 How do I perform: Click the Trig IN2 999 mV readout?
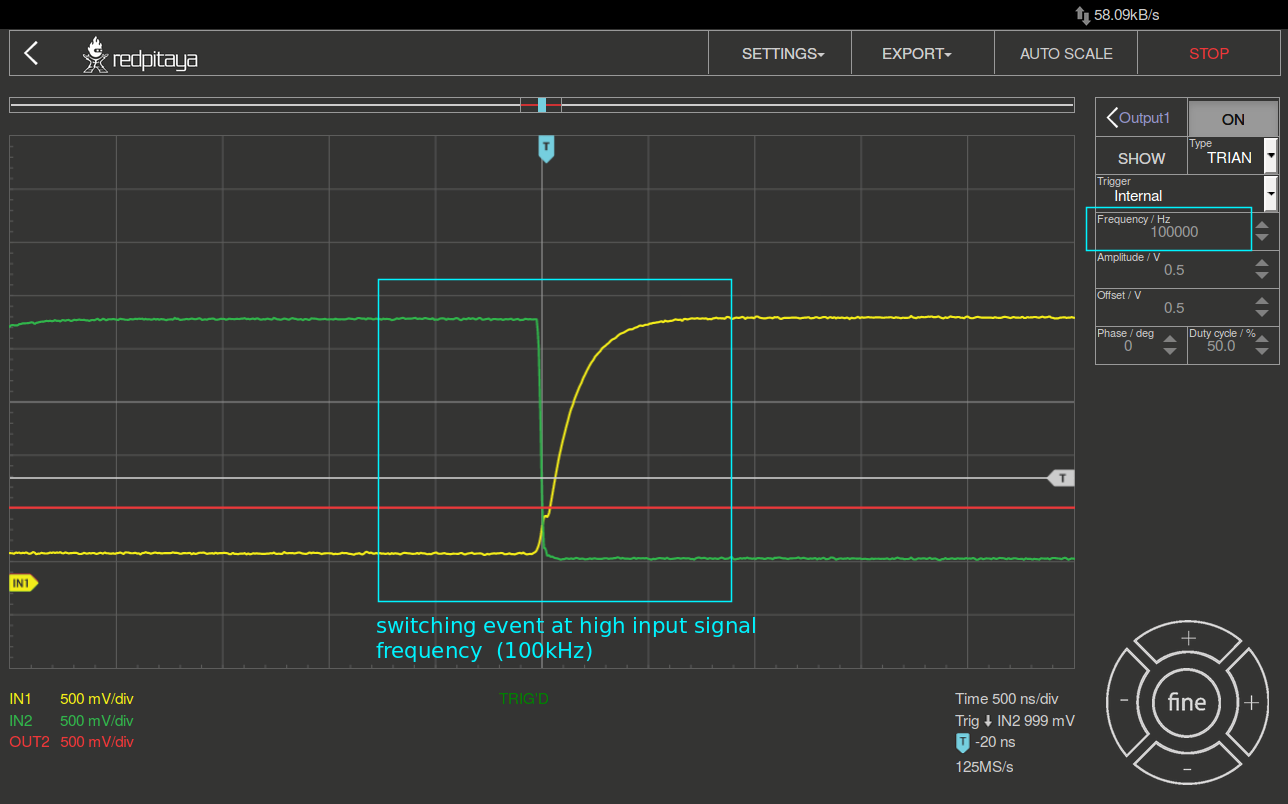(1015, 721)
